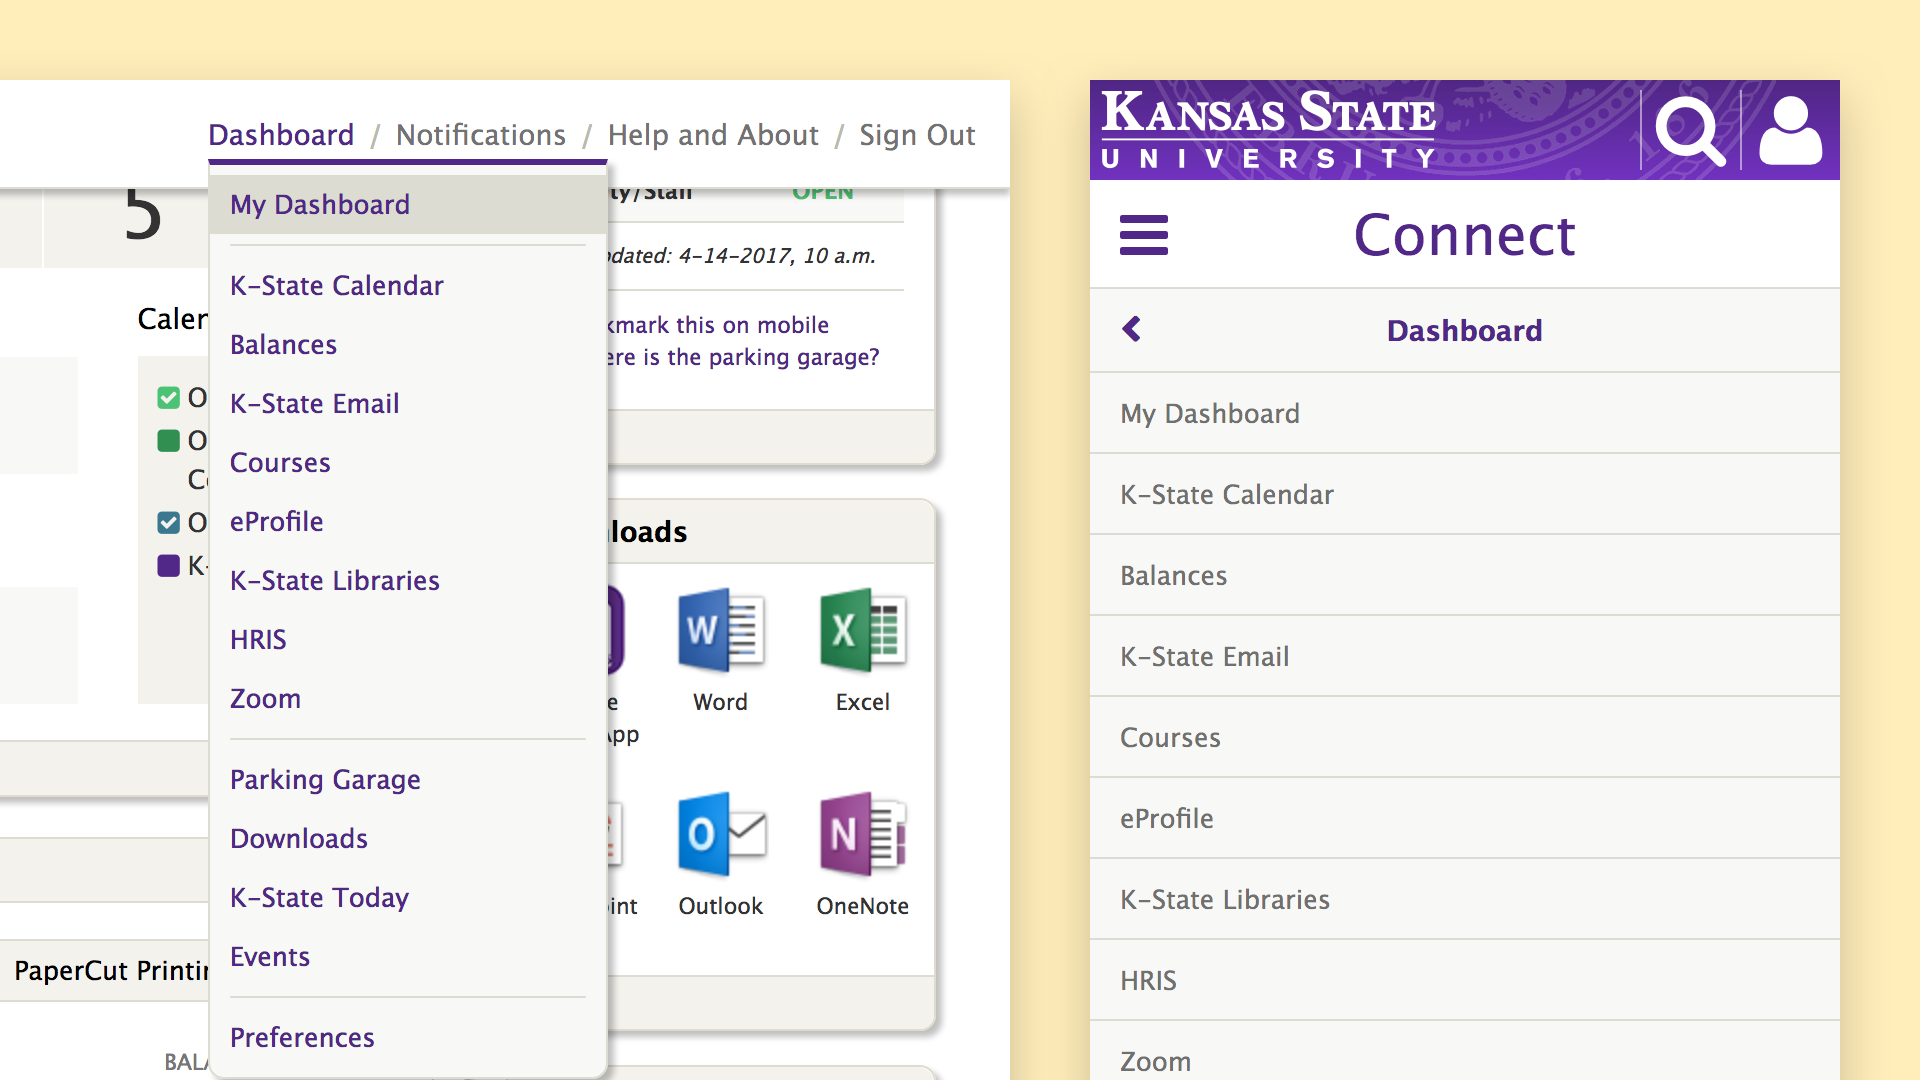Open the user profile icon in purple header

click(x=1790, y=131)
